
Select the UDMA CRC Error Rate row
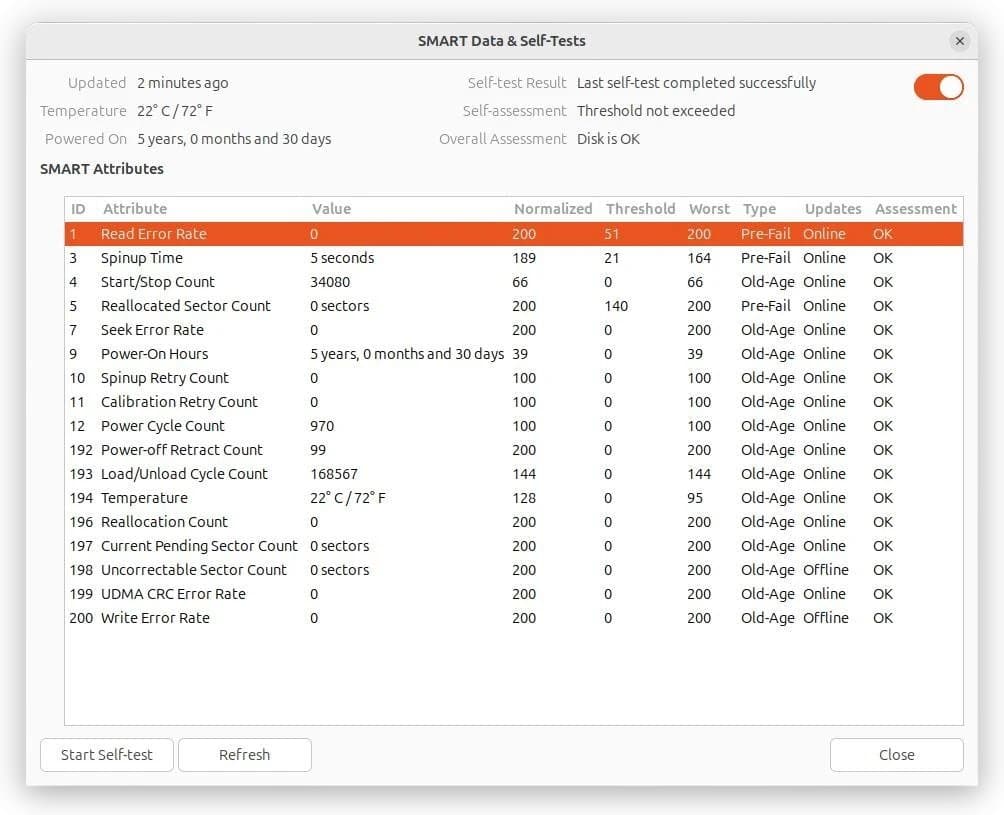[x=173, y=594]
